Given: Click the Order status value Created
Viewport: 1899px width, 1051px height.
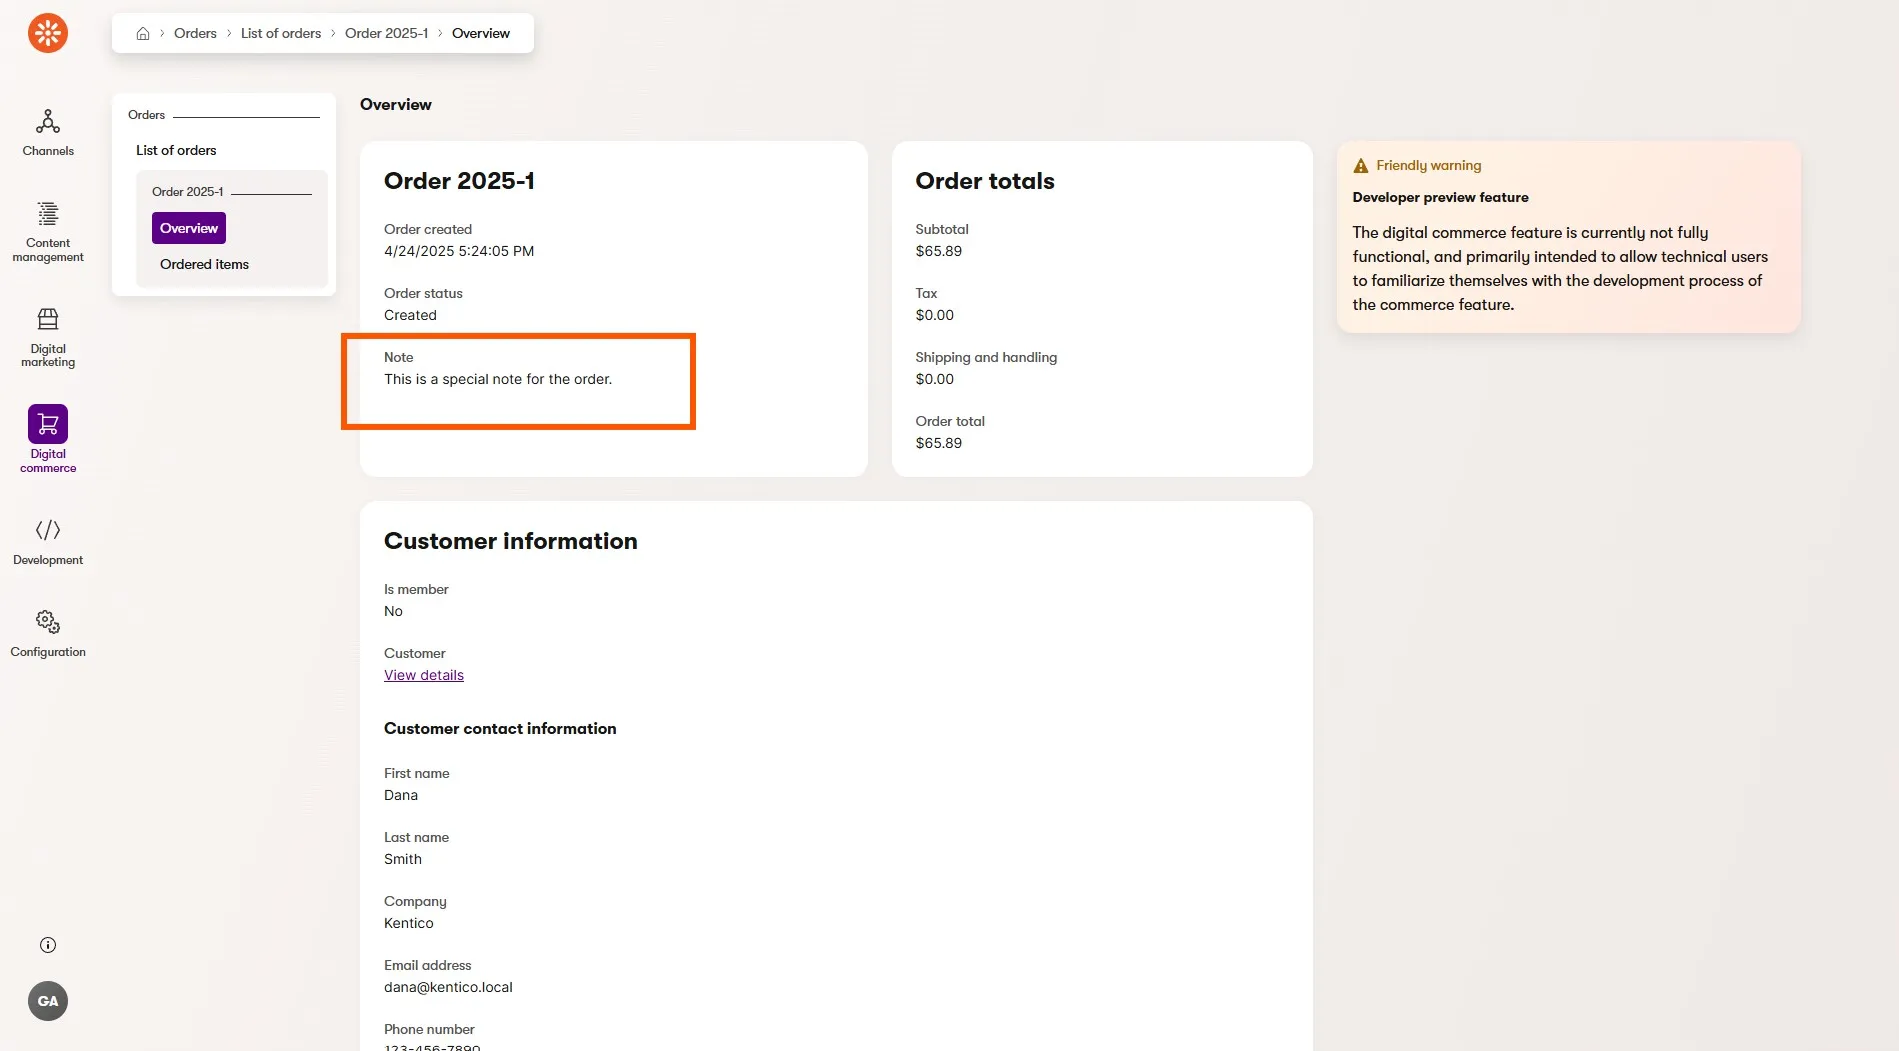Looking at the screenshot, I should point(410,315).
